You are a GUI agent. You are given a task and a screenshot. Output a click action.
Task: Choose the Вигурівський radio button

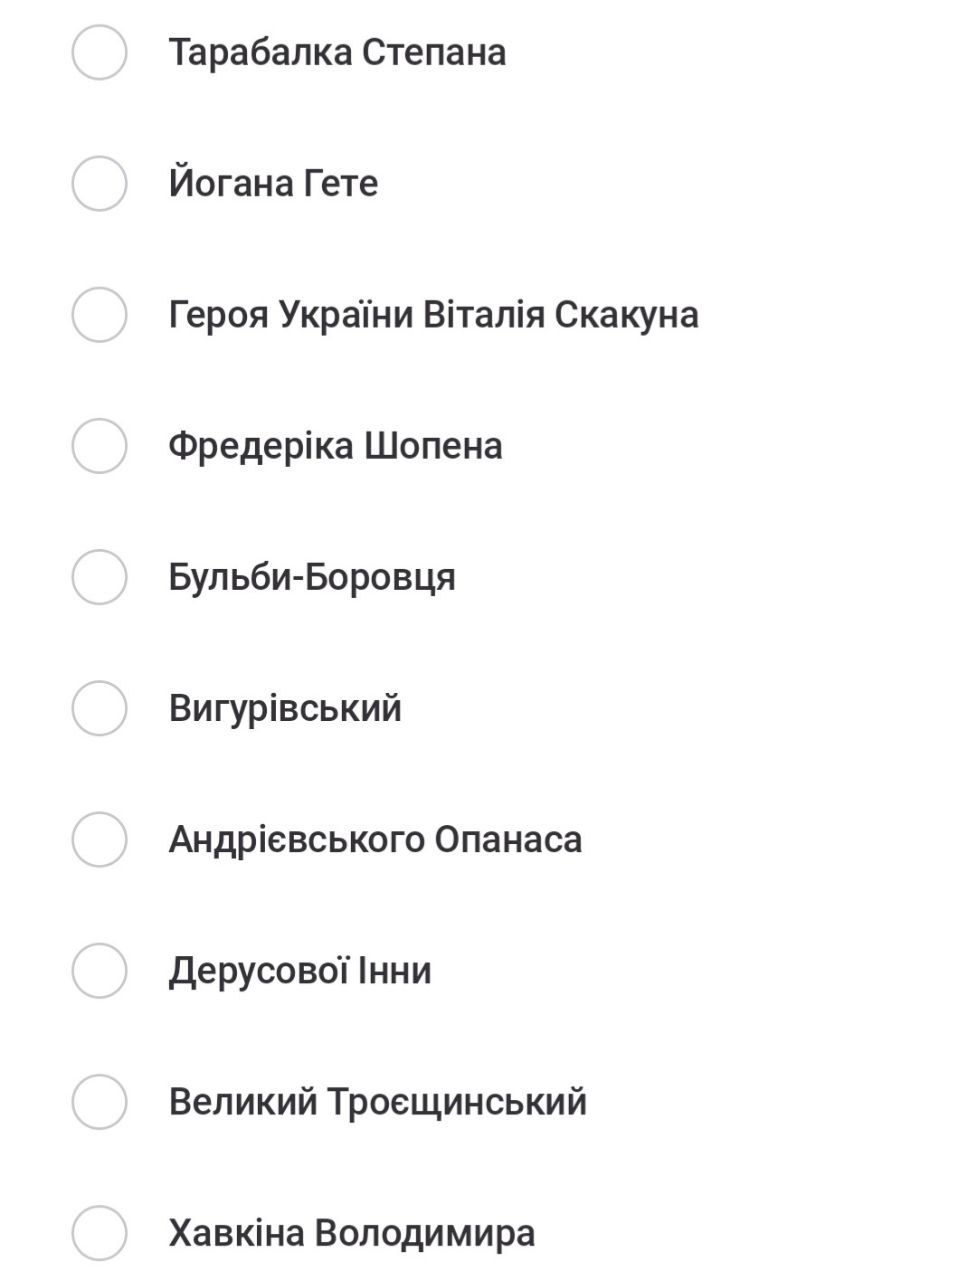coord(99,708)
